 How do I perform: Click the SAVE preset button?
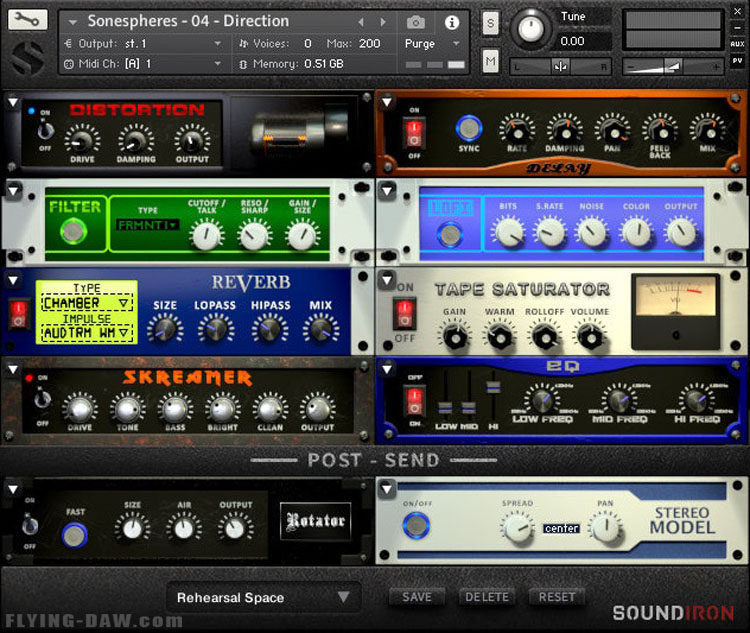pos(417,597)
